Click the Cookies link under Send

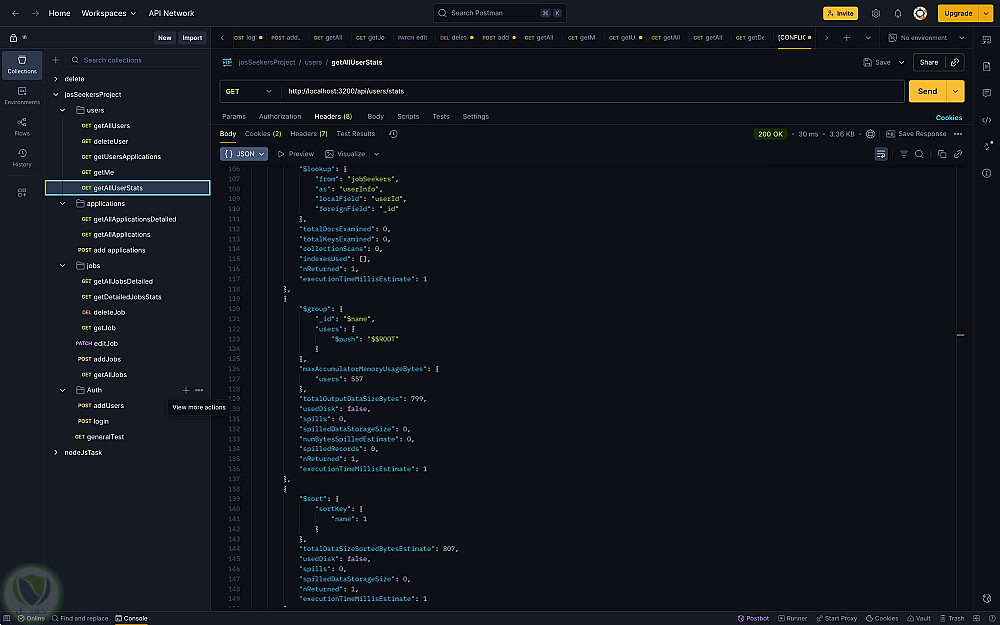tap(949, 117)
